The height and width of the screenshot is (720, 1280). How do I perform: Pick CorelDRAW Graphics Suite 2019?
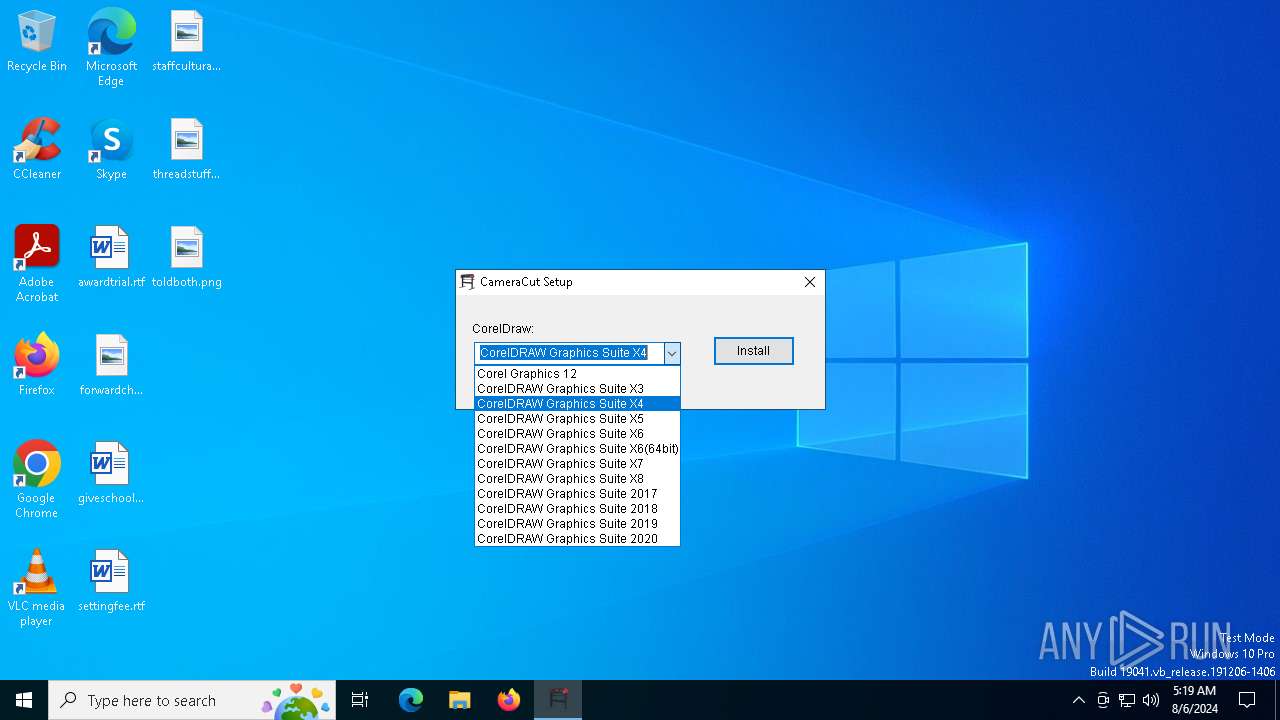point(577,524)
